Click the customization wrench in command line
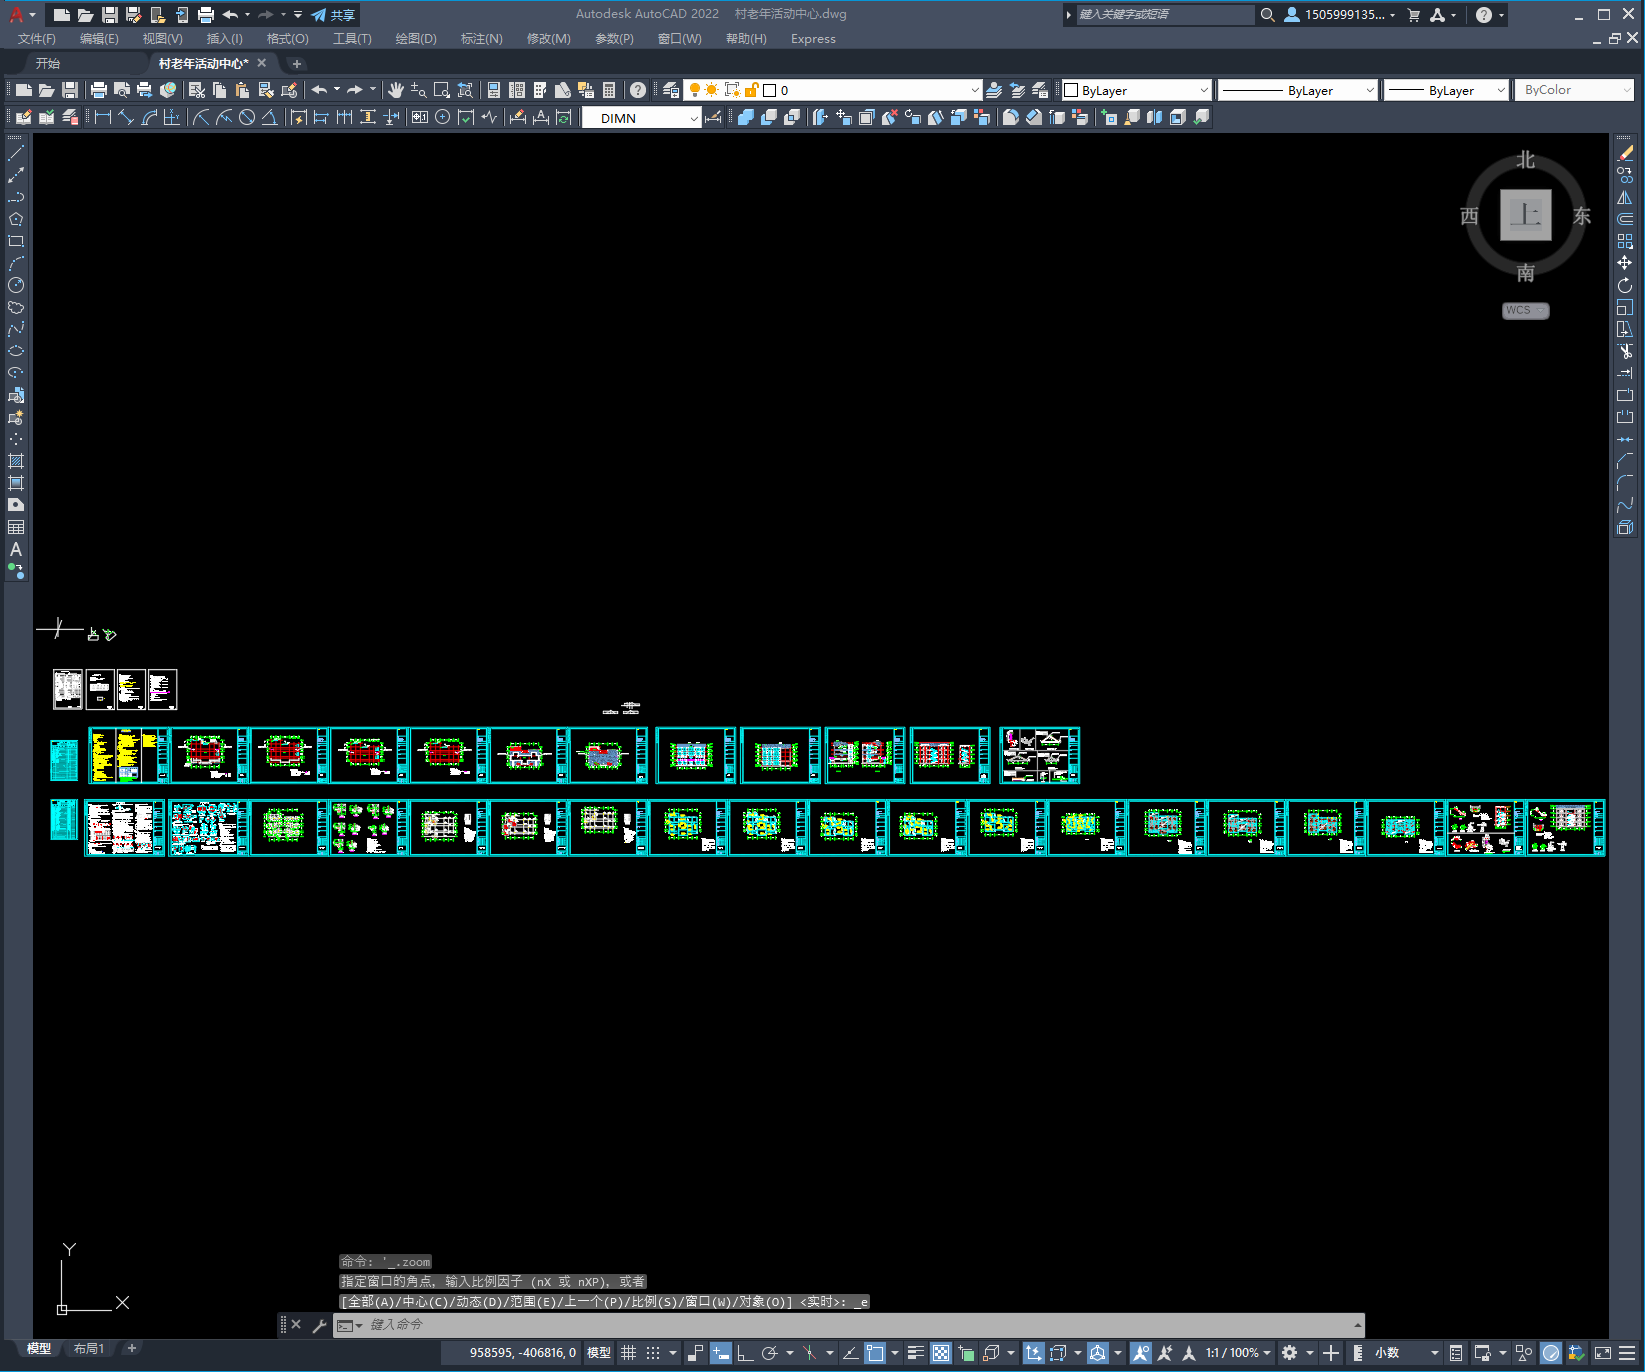Viewport: 1645px width, 1372px height. [x=320, y=1325]
